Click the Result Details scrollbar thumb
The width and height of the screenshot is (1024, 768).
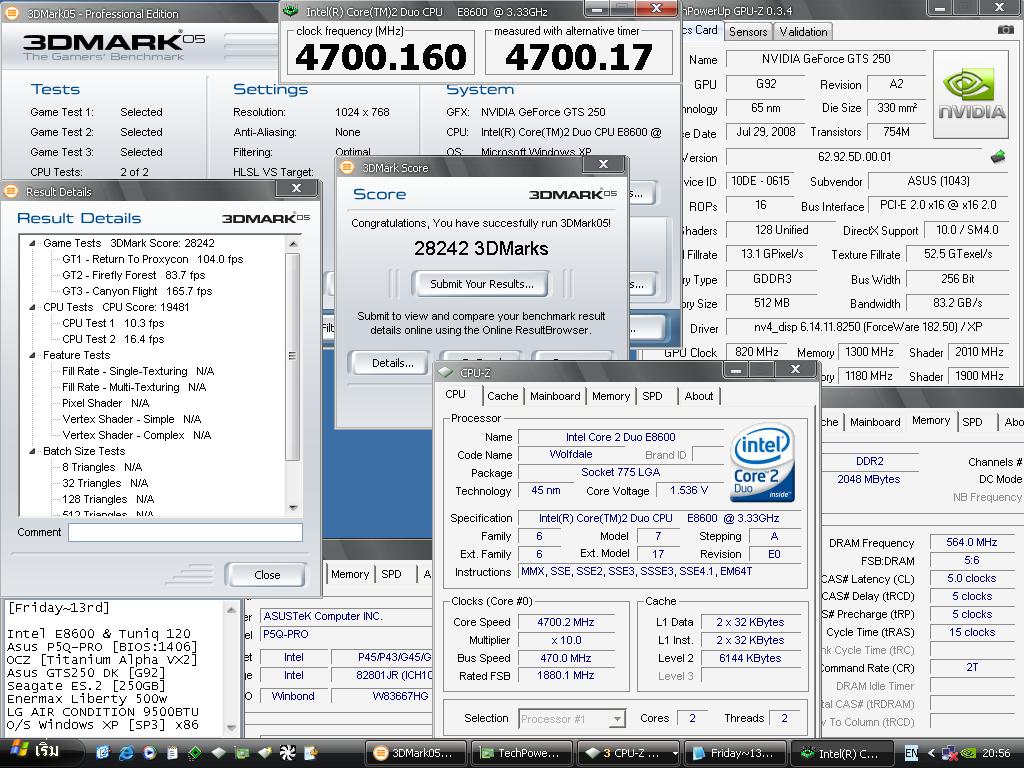click(x=293, y=357)
